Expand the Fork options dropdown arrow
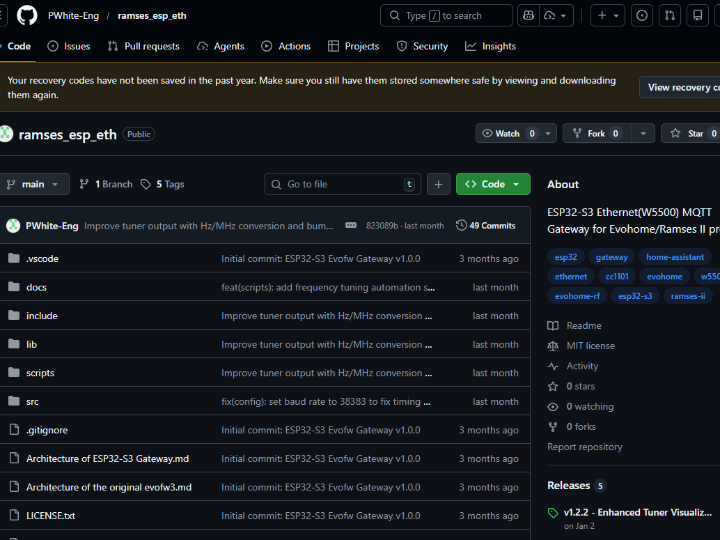Viewport: 720px width, 540px height. [x=643, y=134]
